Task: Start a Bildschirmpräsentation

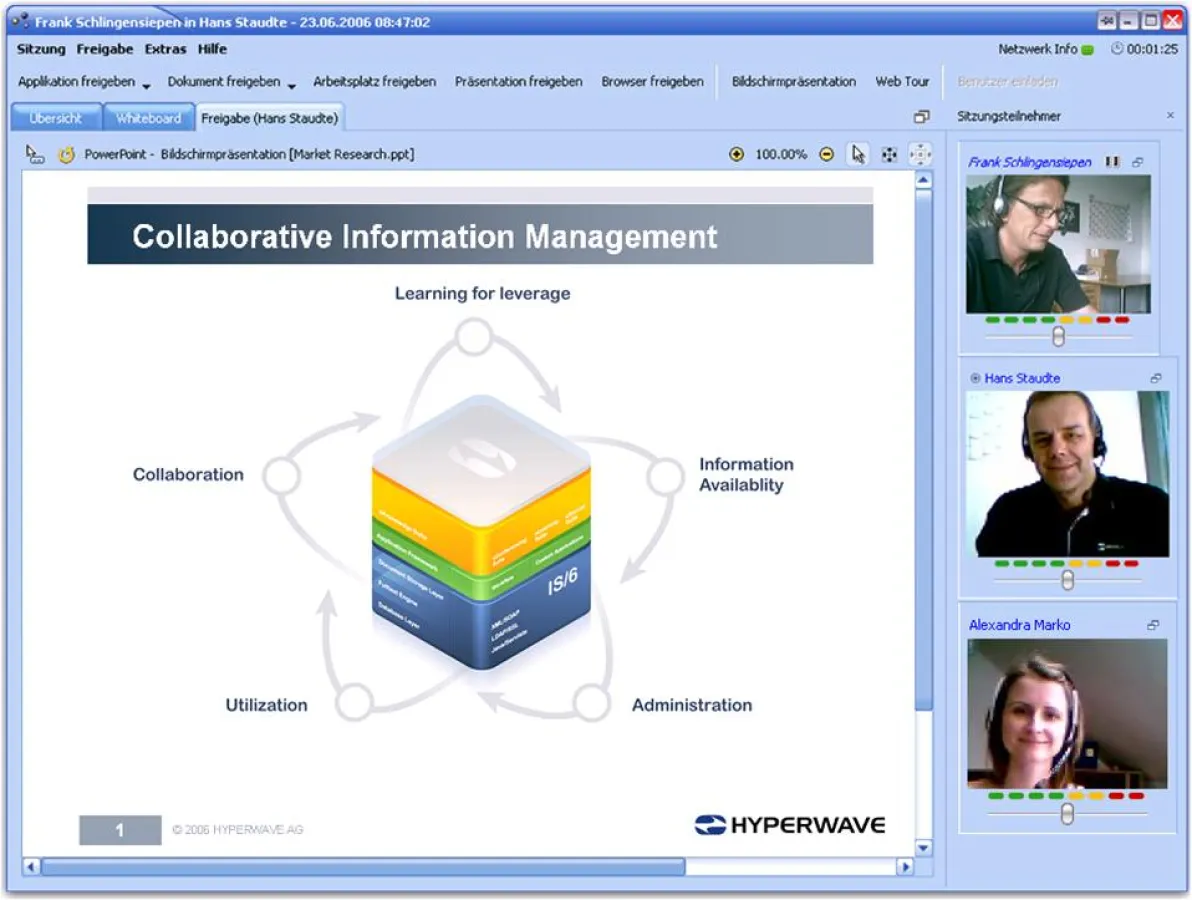Action: point(794,81)
